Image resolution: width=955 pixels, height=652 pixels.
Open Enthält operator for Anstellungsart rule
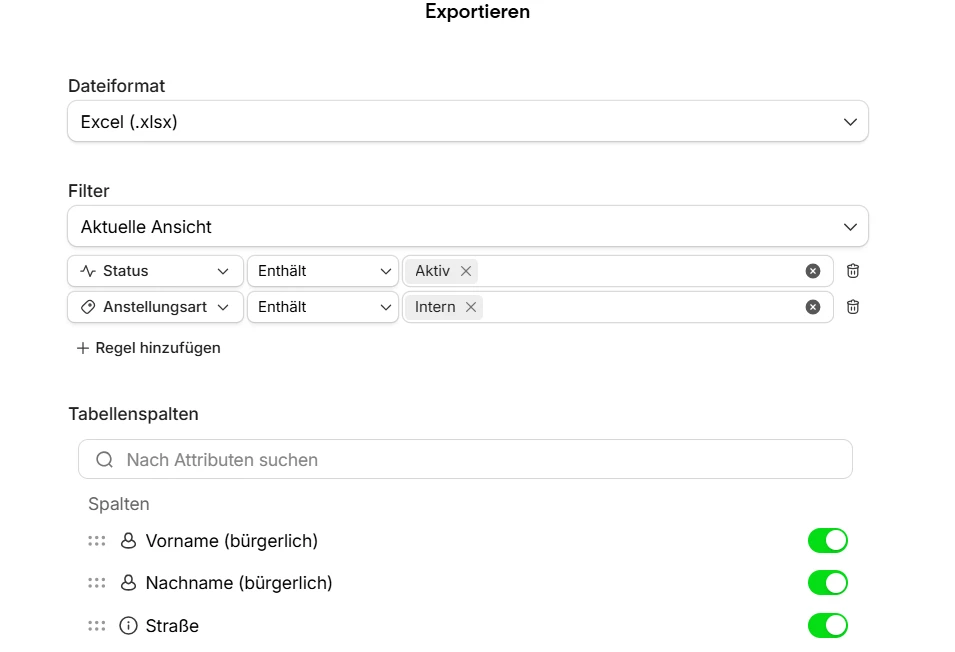(323, 307)
